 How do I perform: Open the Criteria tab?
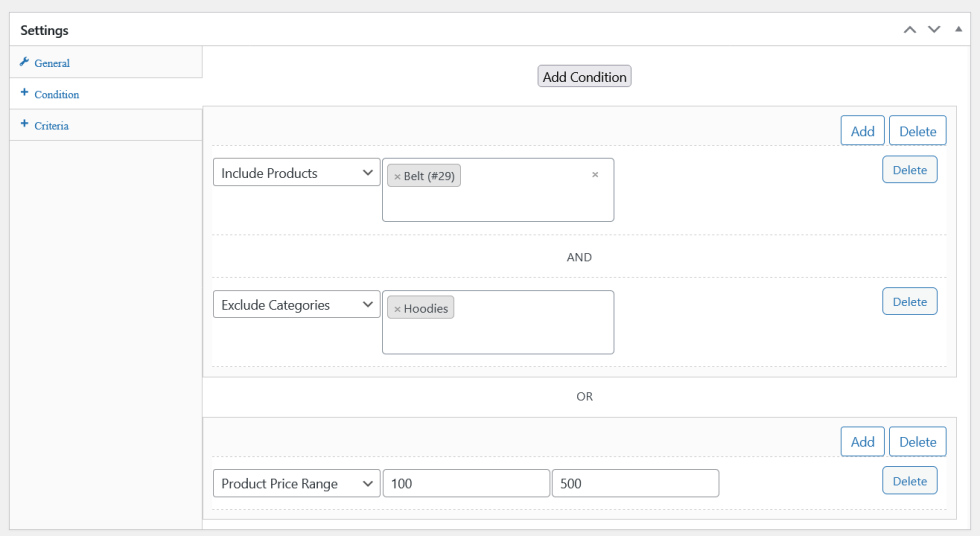[x=51, y=126]
